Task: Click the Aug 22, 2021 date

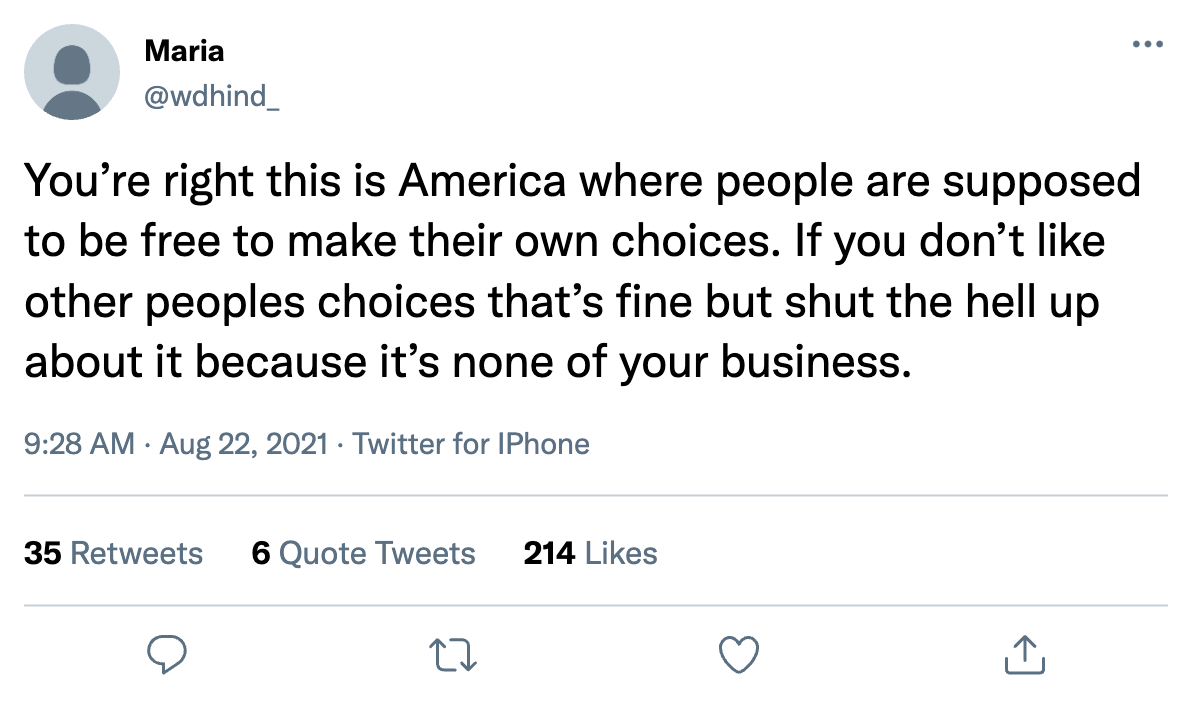Action: point(241,443)
